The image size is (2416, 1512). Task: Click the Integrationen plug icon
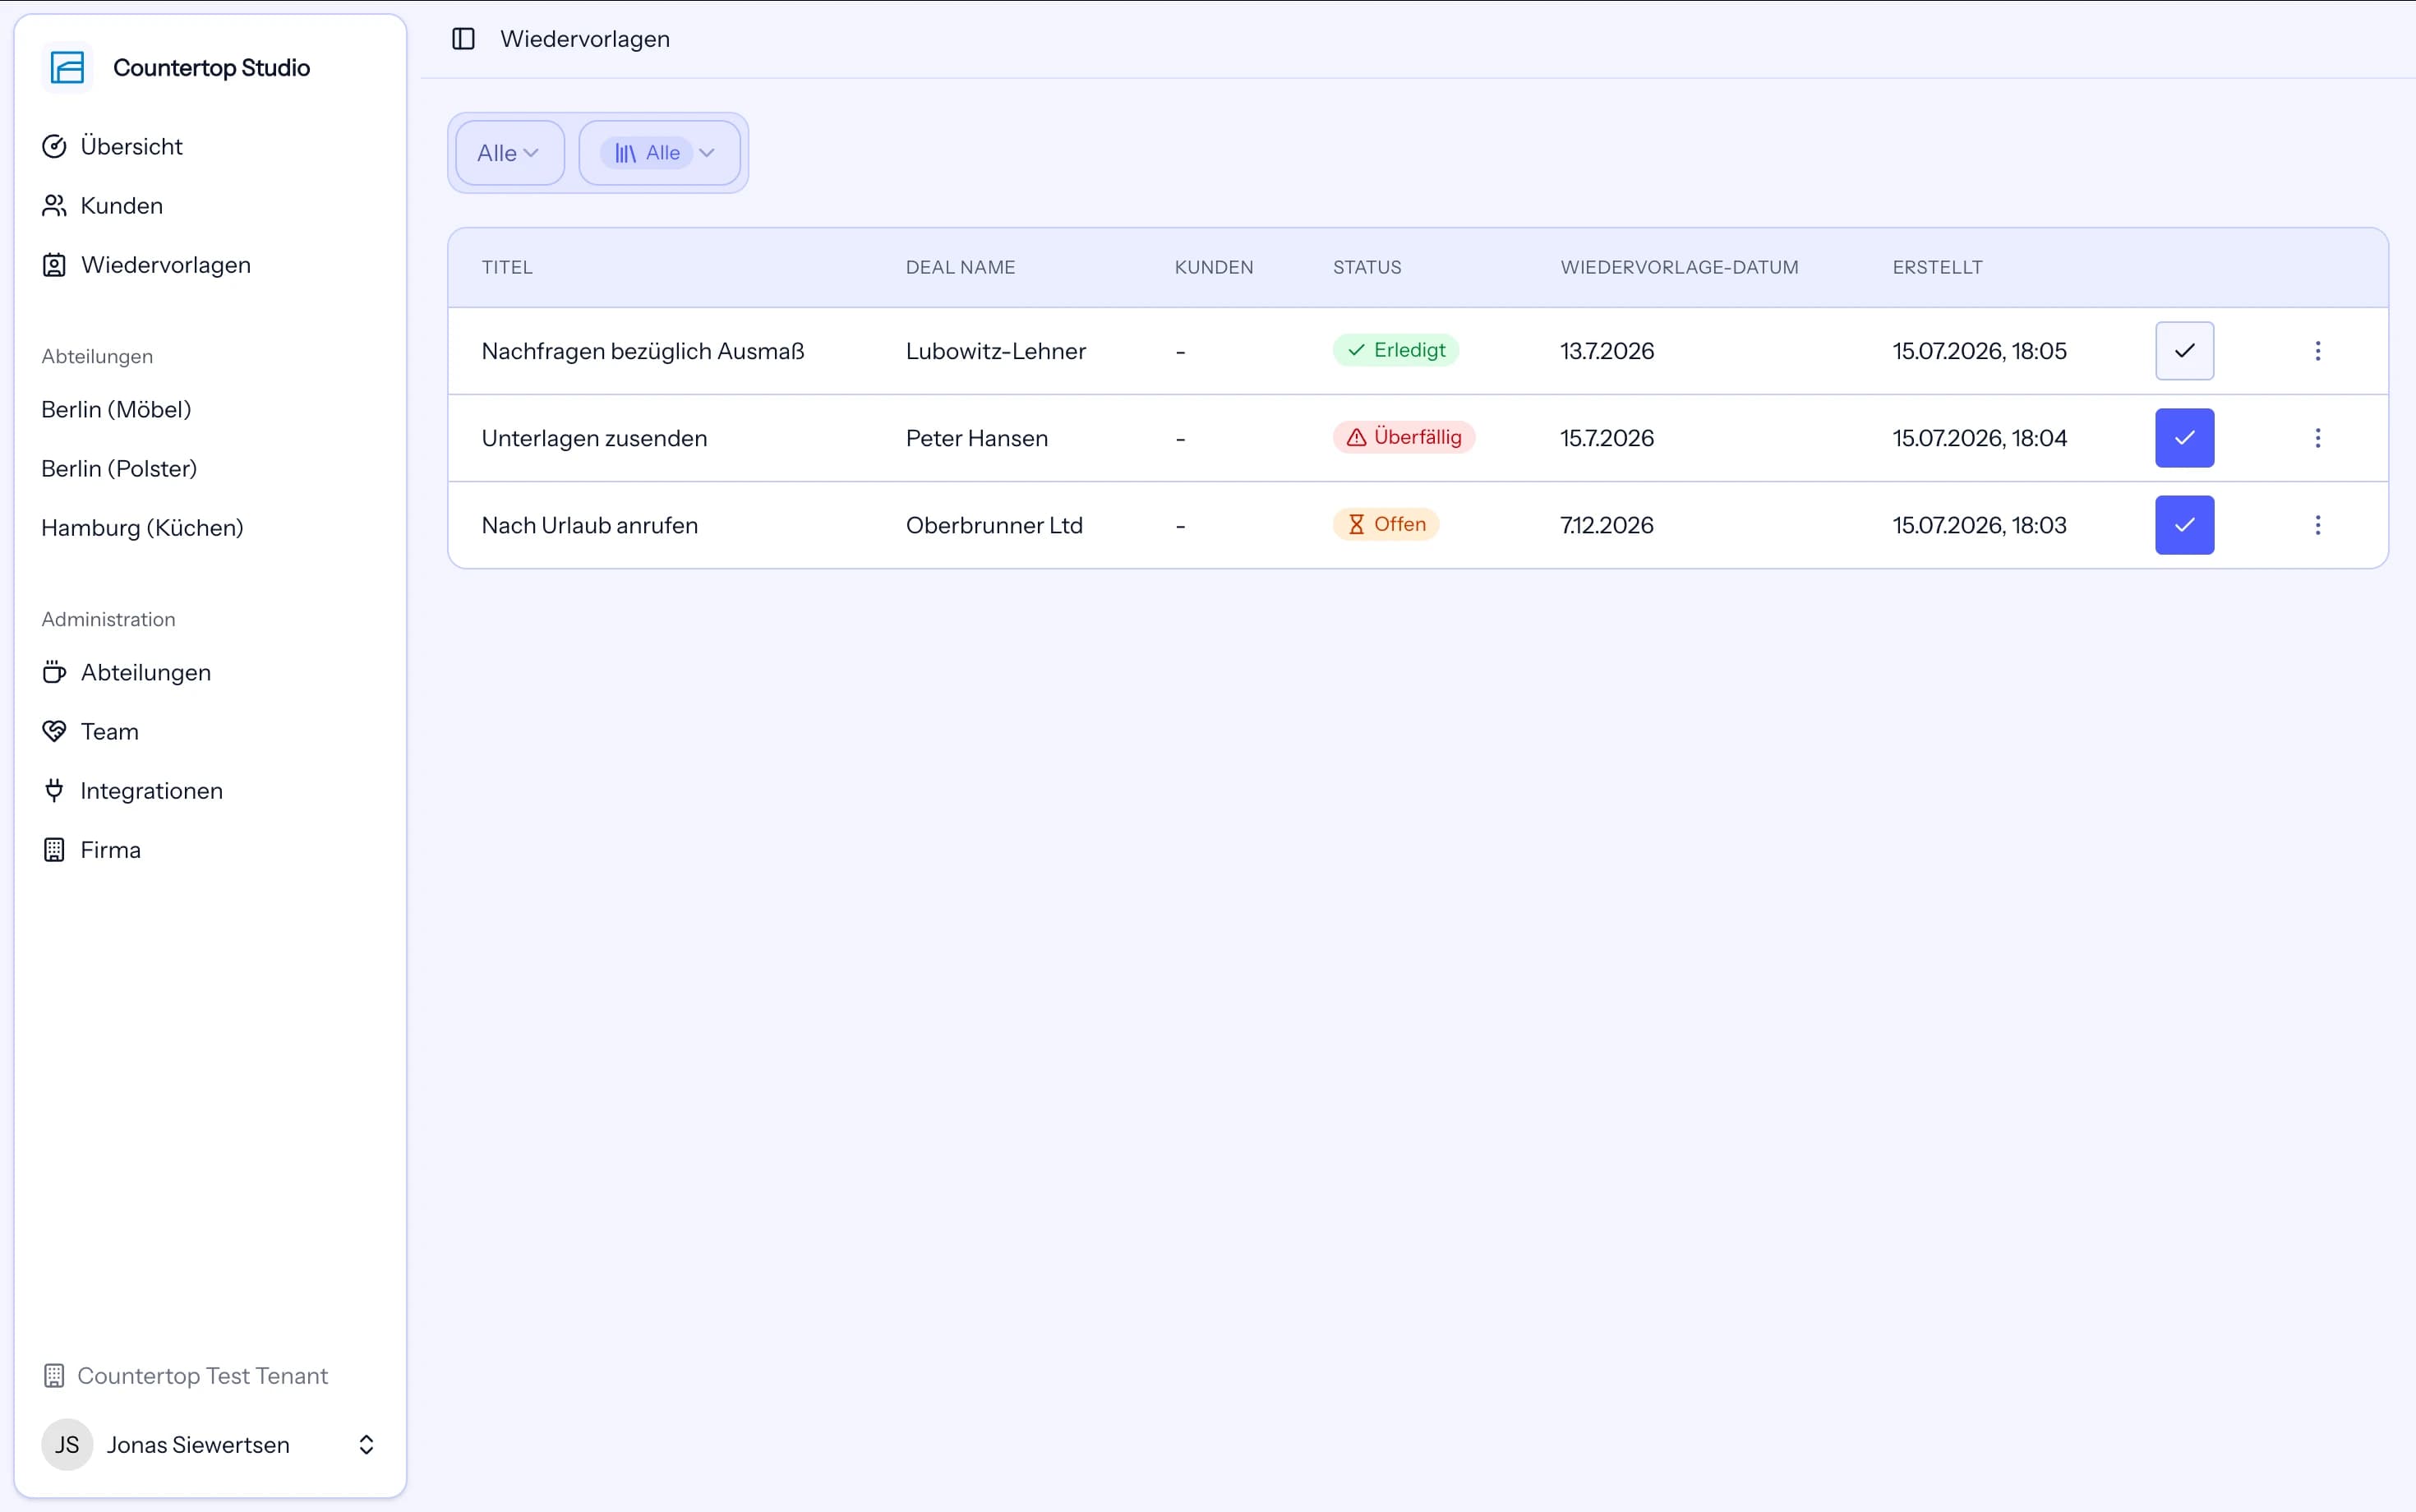54,791
